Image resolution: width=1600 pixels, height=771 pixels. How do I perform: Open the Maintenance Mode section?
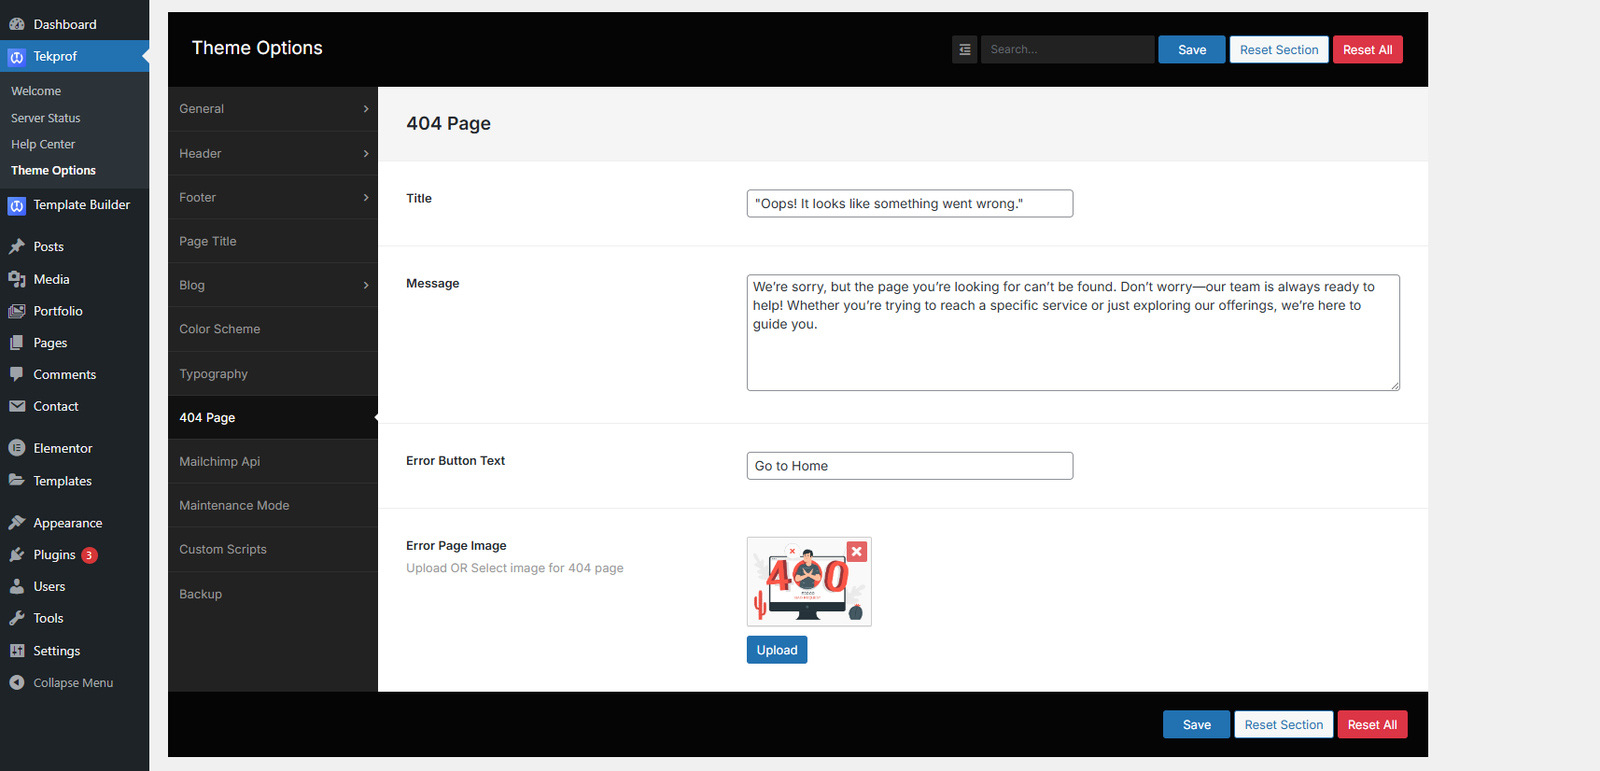click(234, 506)
